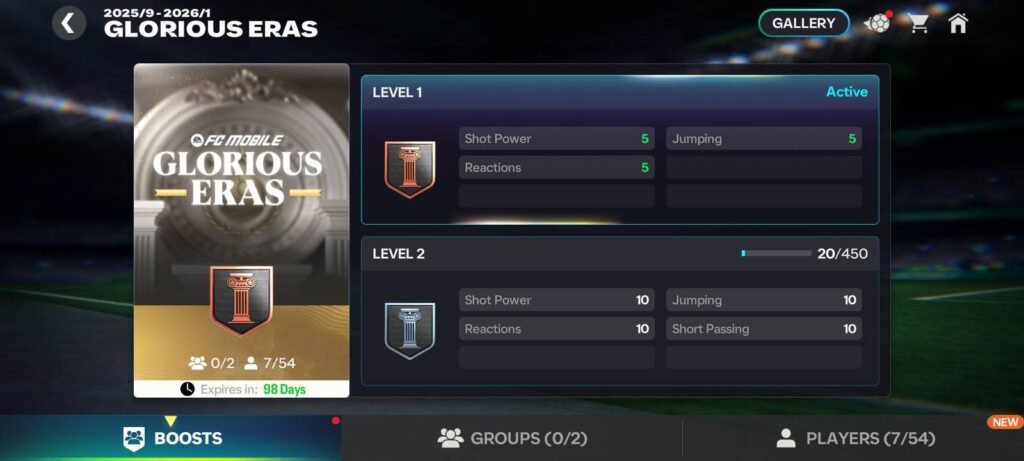Select the Level 1 Shot Power boost row
The height and width of the screenshot is (461, 1024).
pyautogui.click(x=556, y=138)
